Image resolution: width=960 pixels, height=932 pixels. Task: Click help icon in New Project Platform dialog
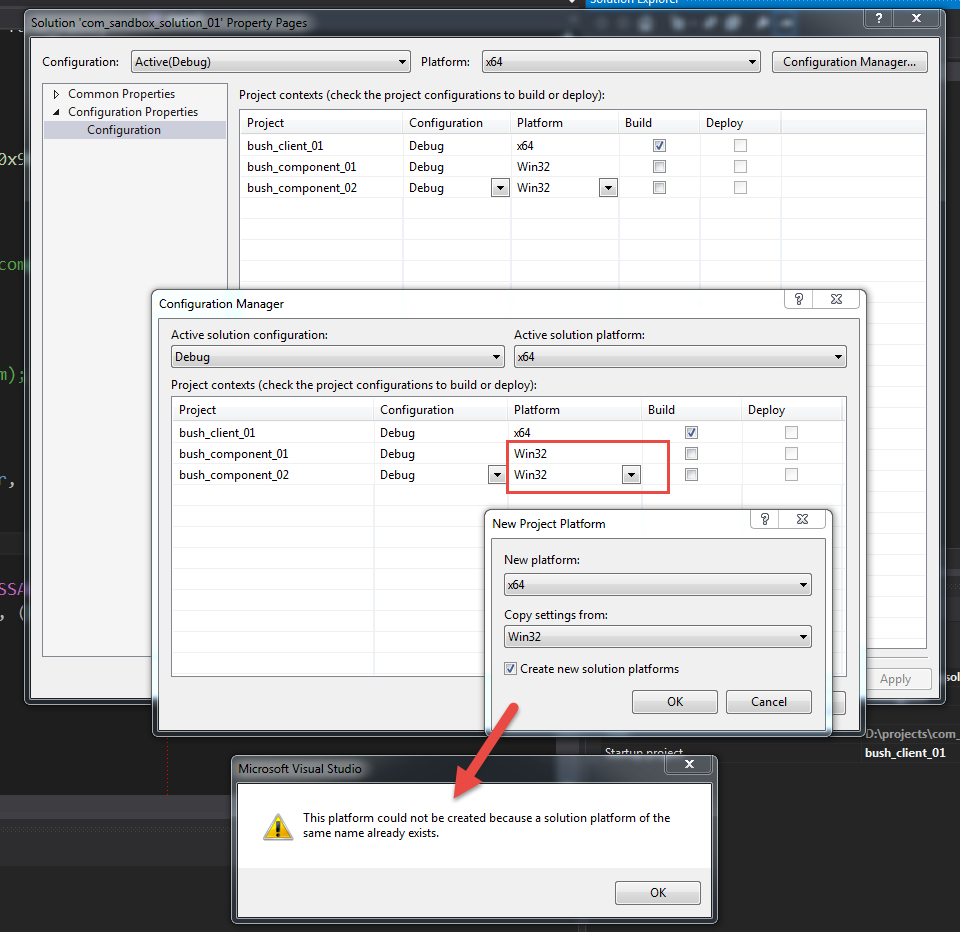[764, 520]
